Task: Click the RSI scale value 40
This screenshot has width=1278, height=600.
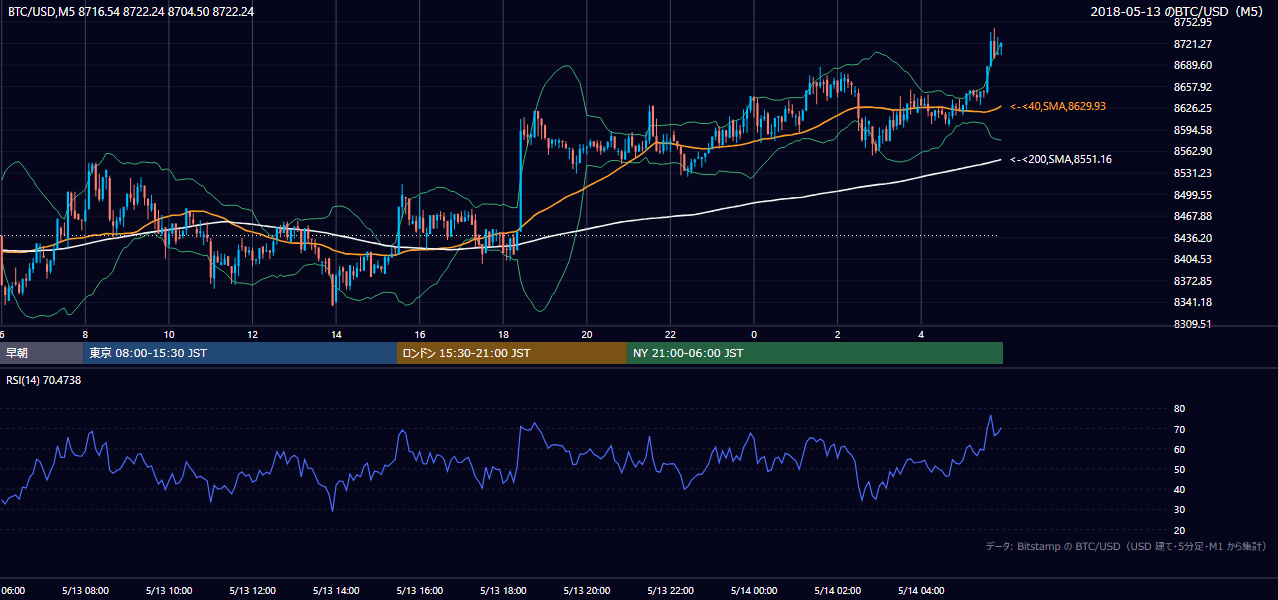Action: [1180, 489]
